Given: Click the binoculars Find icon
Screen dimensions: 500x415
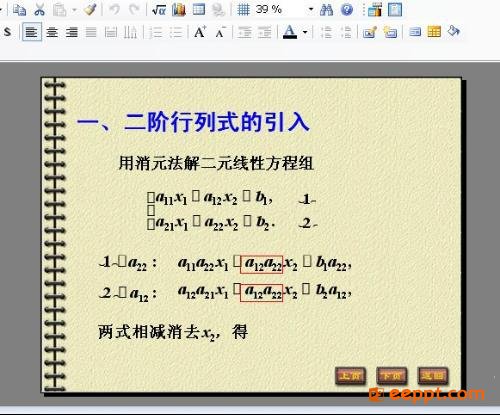Looking at the screenshot, I should [326, 10].
